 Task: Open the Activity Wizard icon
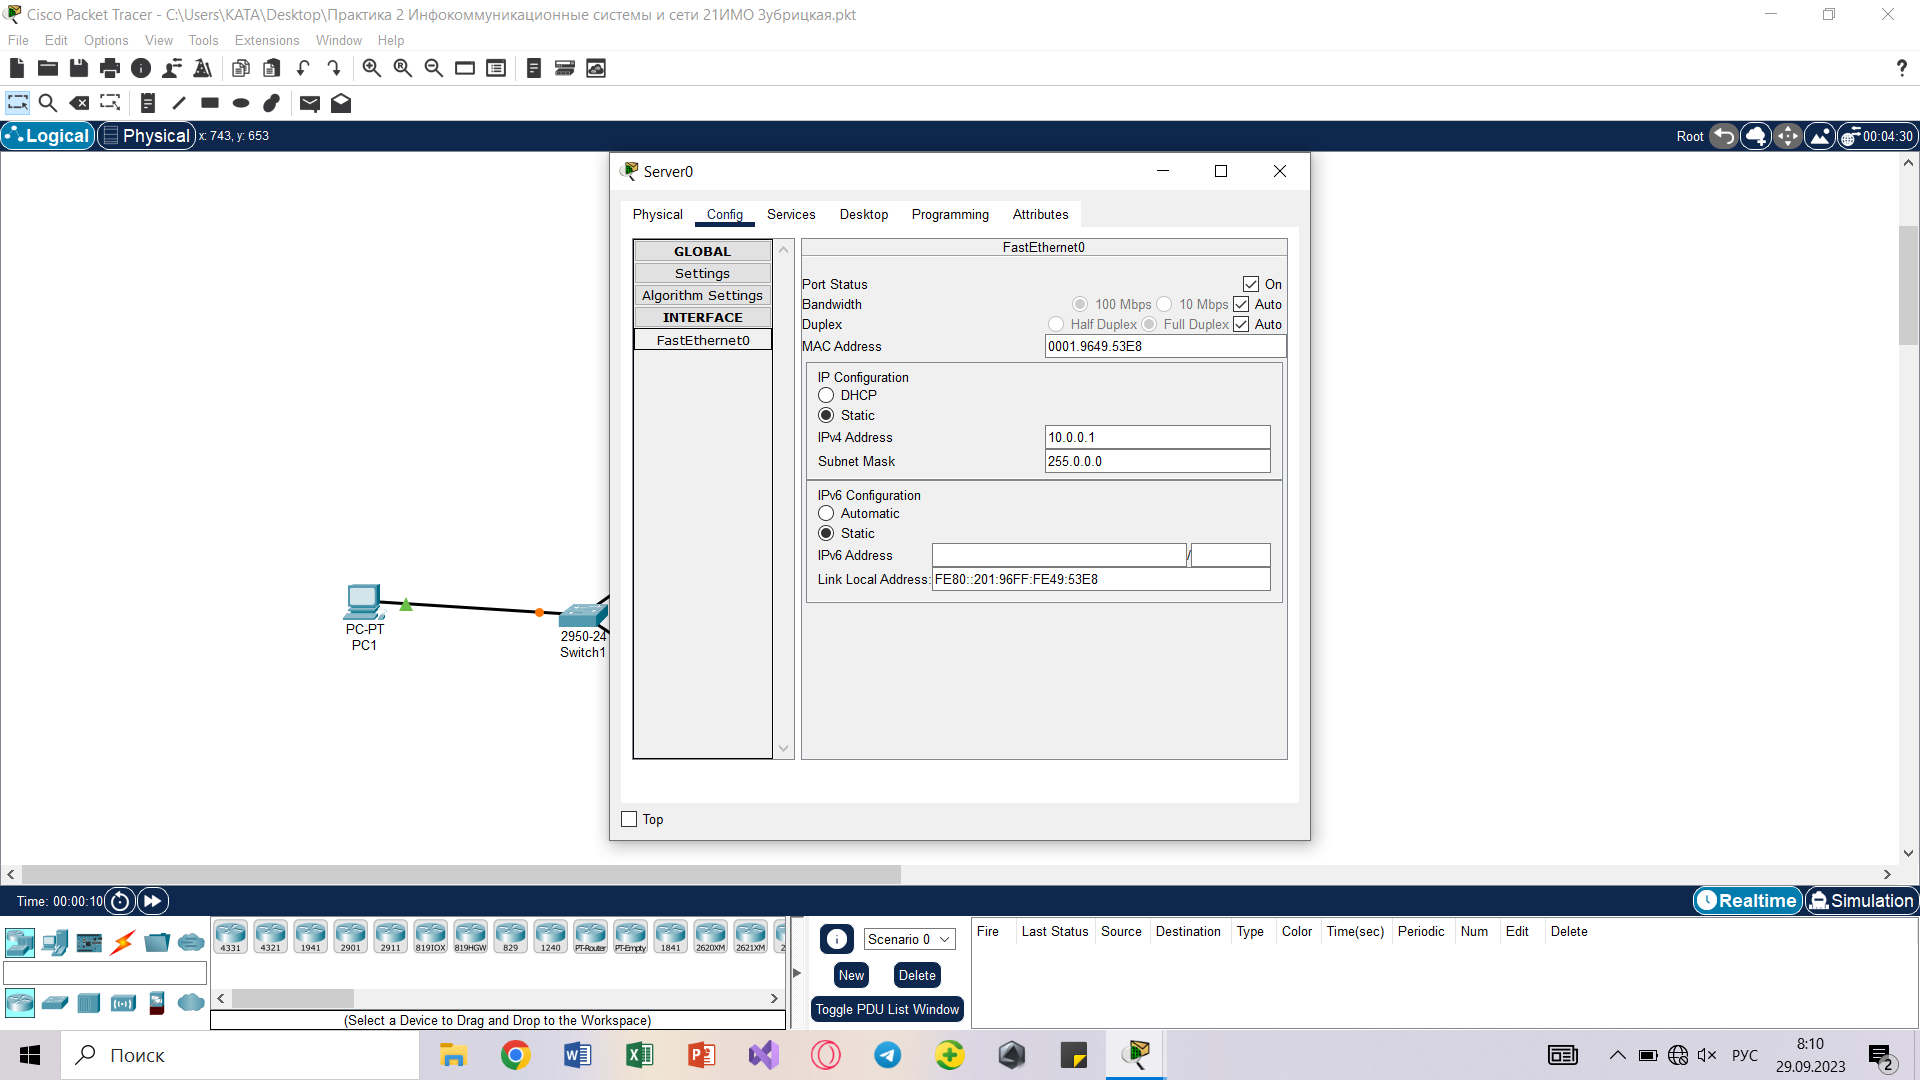(x=172, y=68)
